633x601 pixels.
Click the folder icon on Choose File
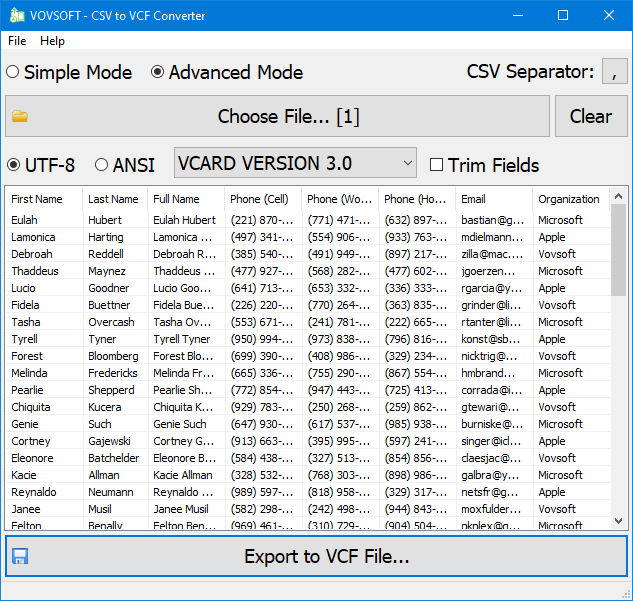20,116
